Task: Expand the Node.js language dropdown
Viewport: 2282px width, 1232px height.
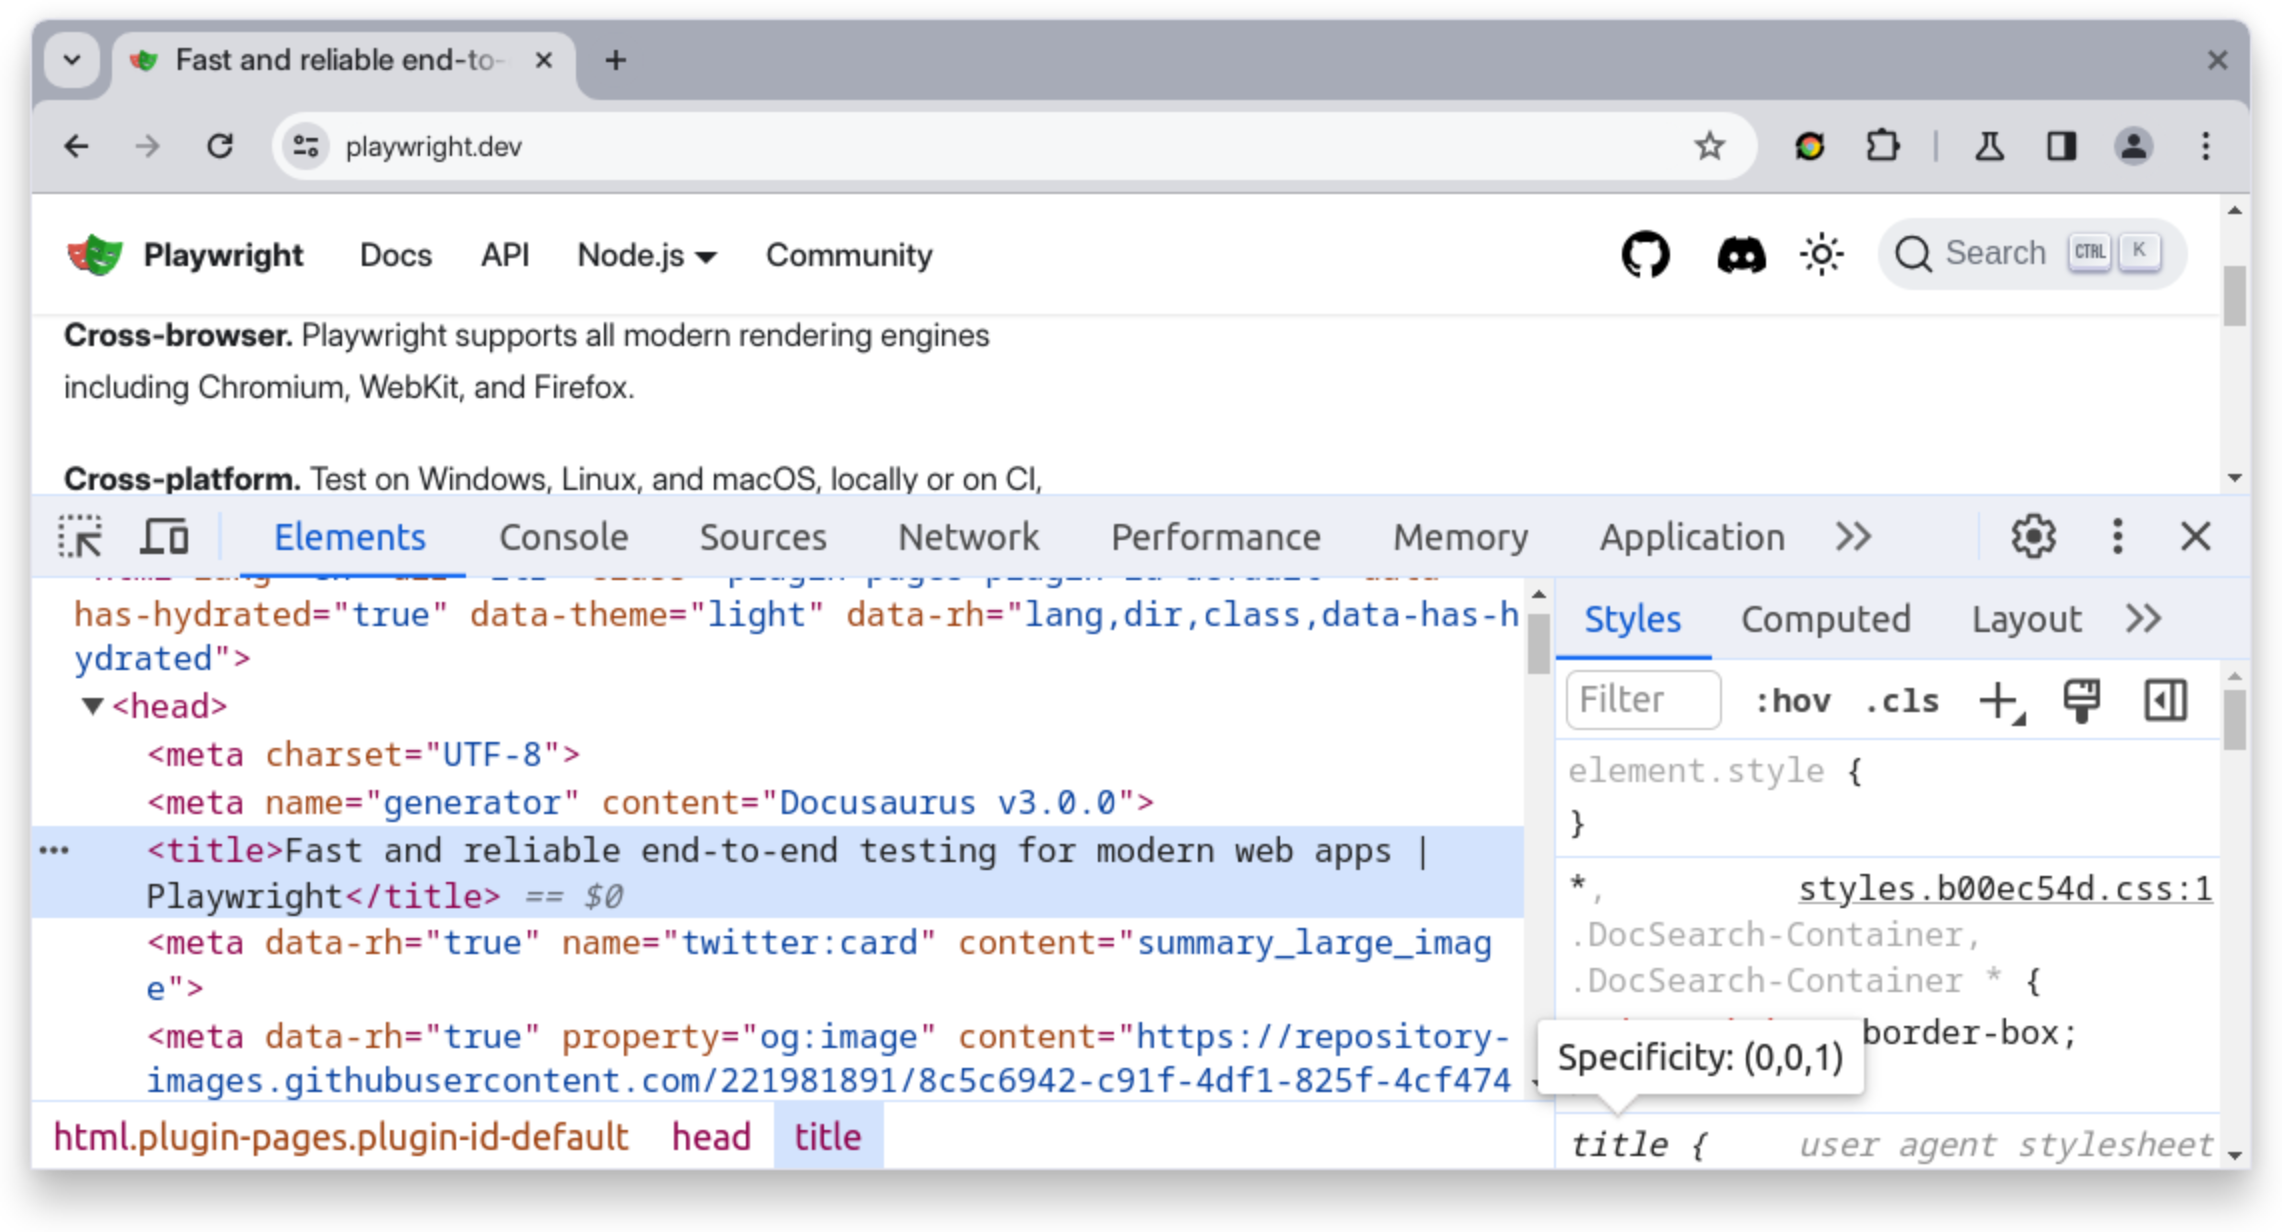Action: point(647,255)
